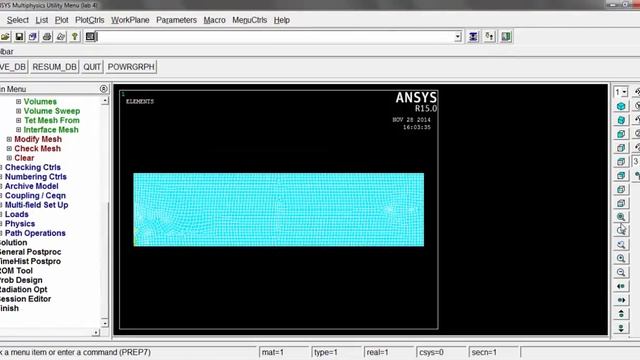
Task: Open the Report Generator toolbar icon
Action: (x=60, y=37)
